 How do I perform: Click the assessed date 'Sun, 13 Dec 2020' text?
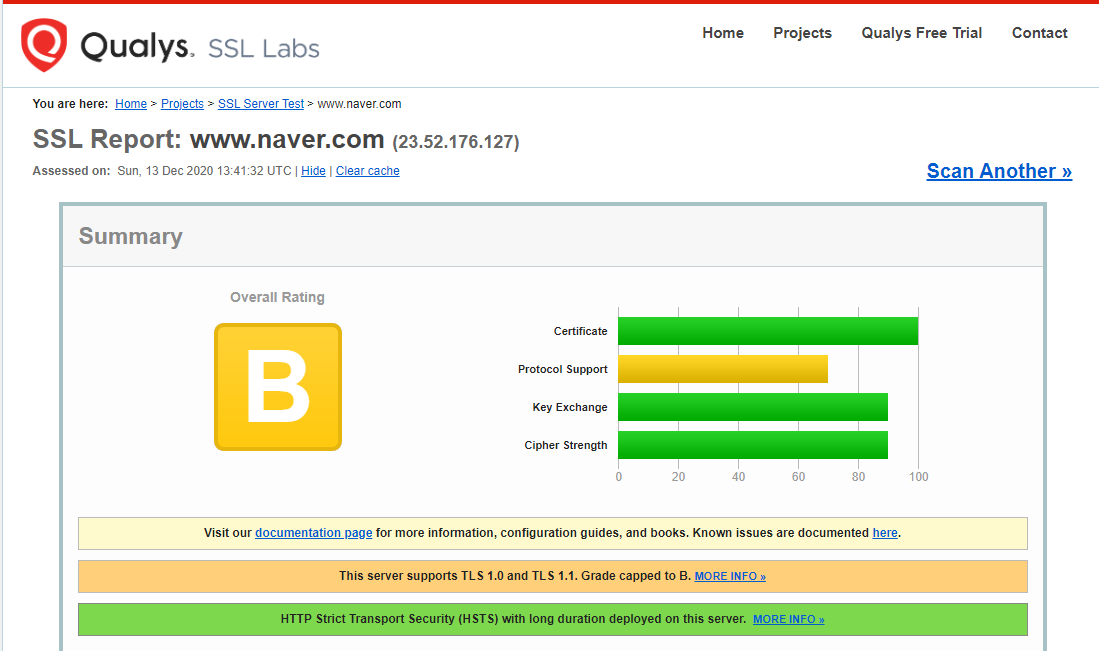[165, 171]
